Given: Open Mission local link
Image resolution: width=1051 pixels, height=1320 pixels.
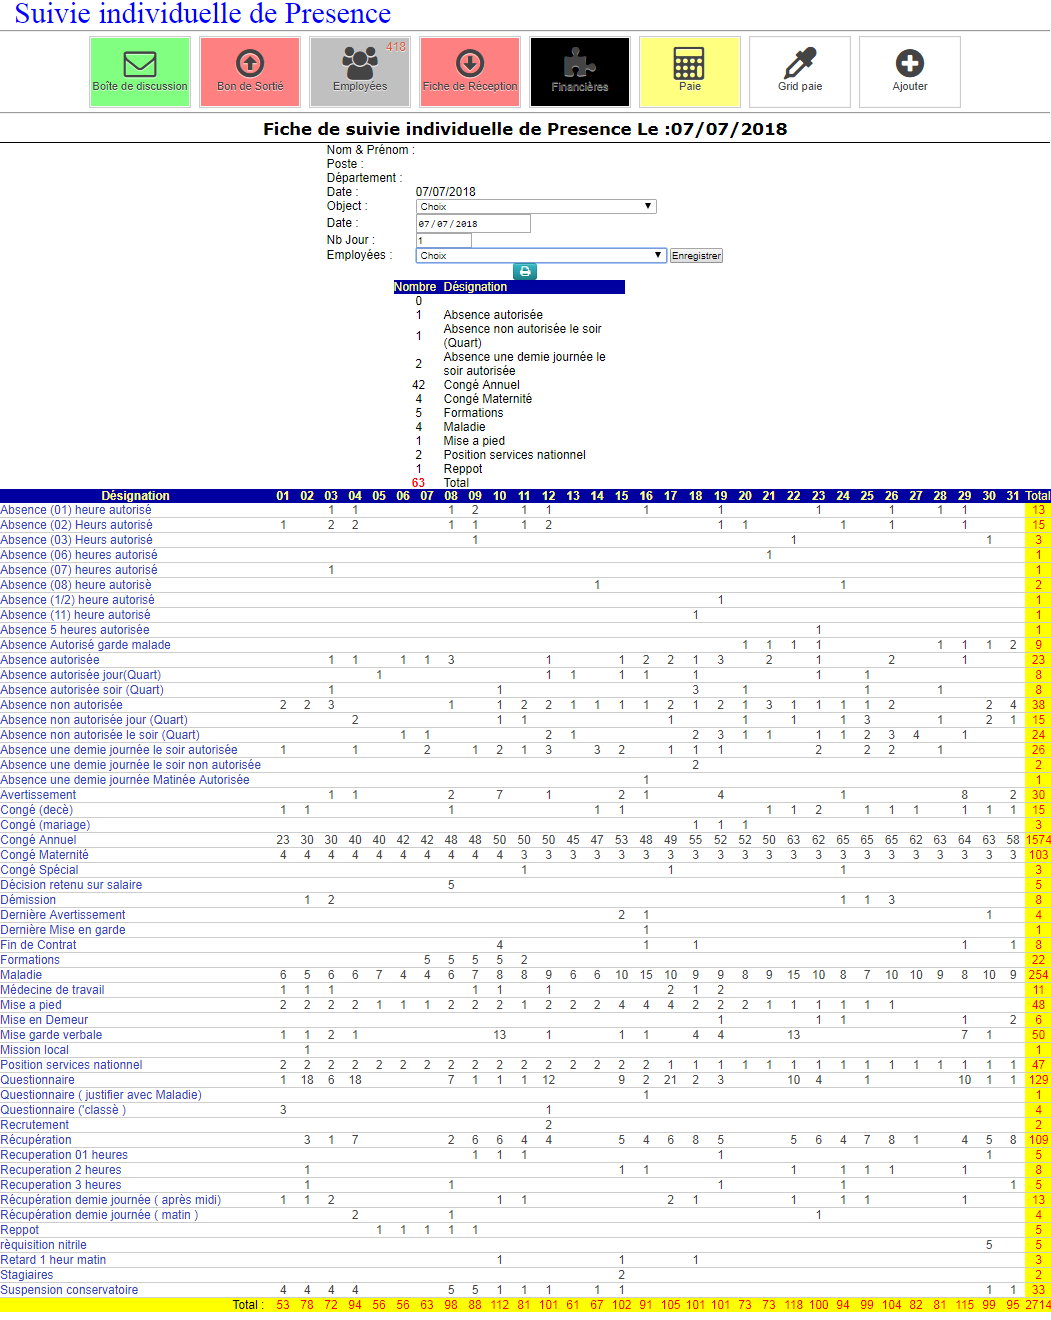Looking at the screenshot, I should tap(35, 1050).
